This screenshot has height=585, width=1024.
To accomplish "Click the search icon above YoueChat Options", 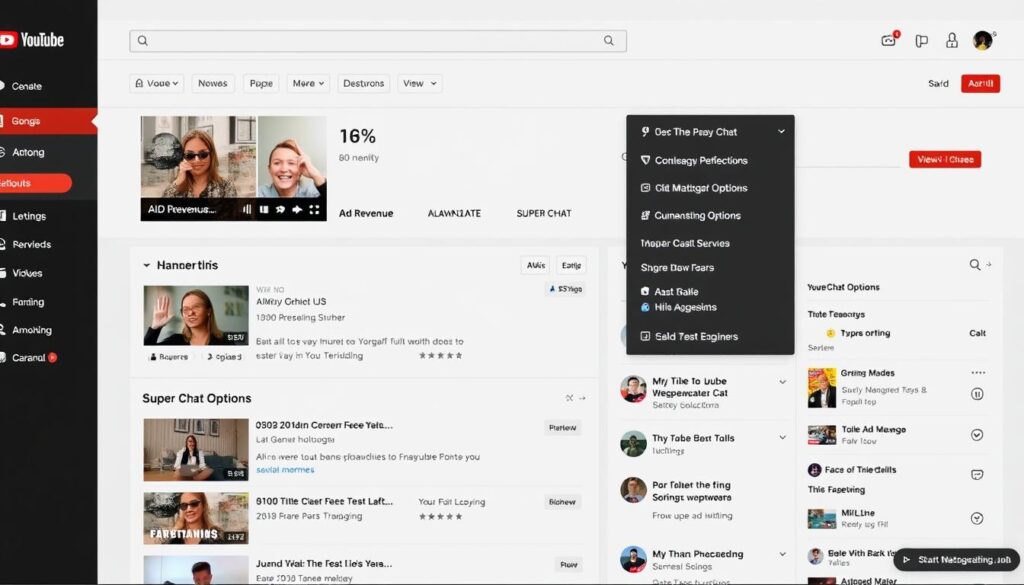I will (x=974, y=264).
